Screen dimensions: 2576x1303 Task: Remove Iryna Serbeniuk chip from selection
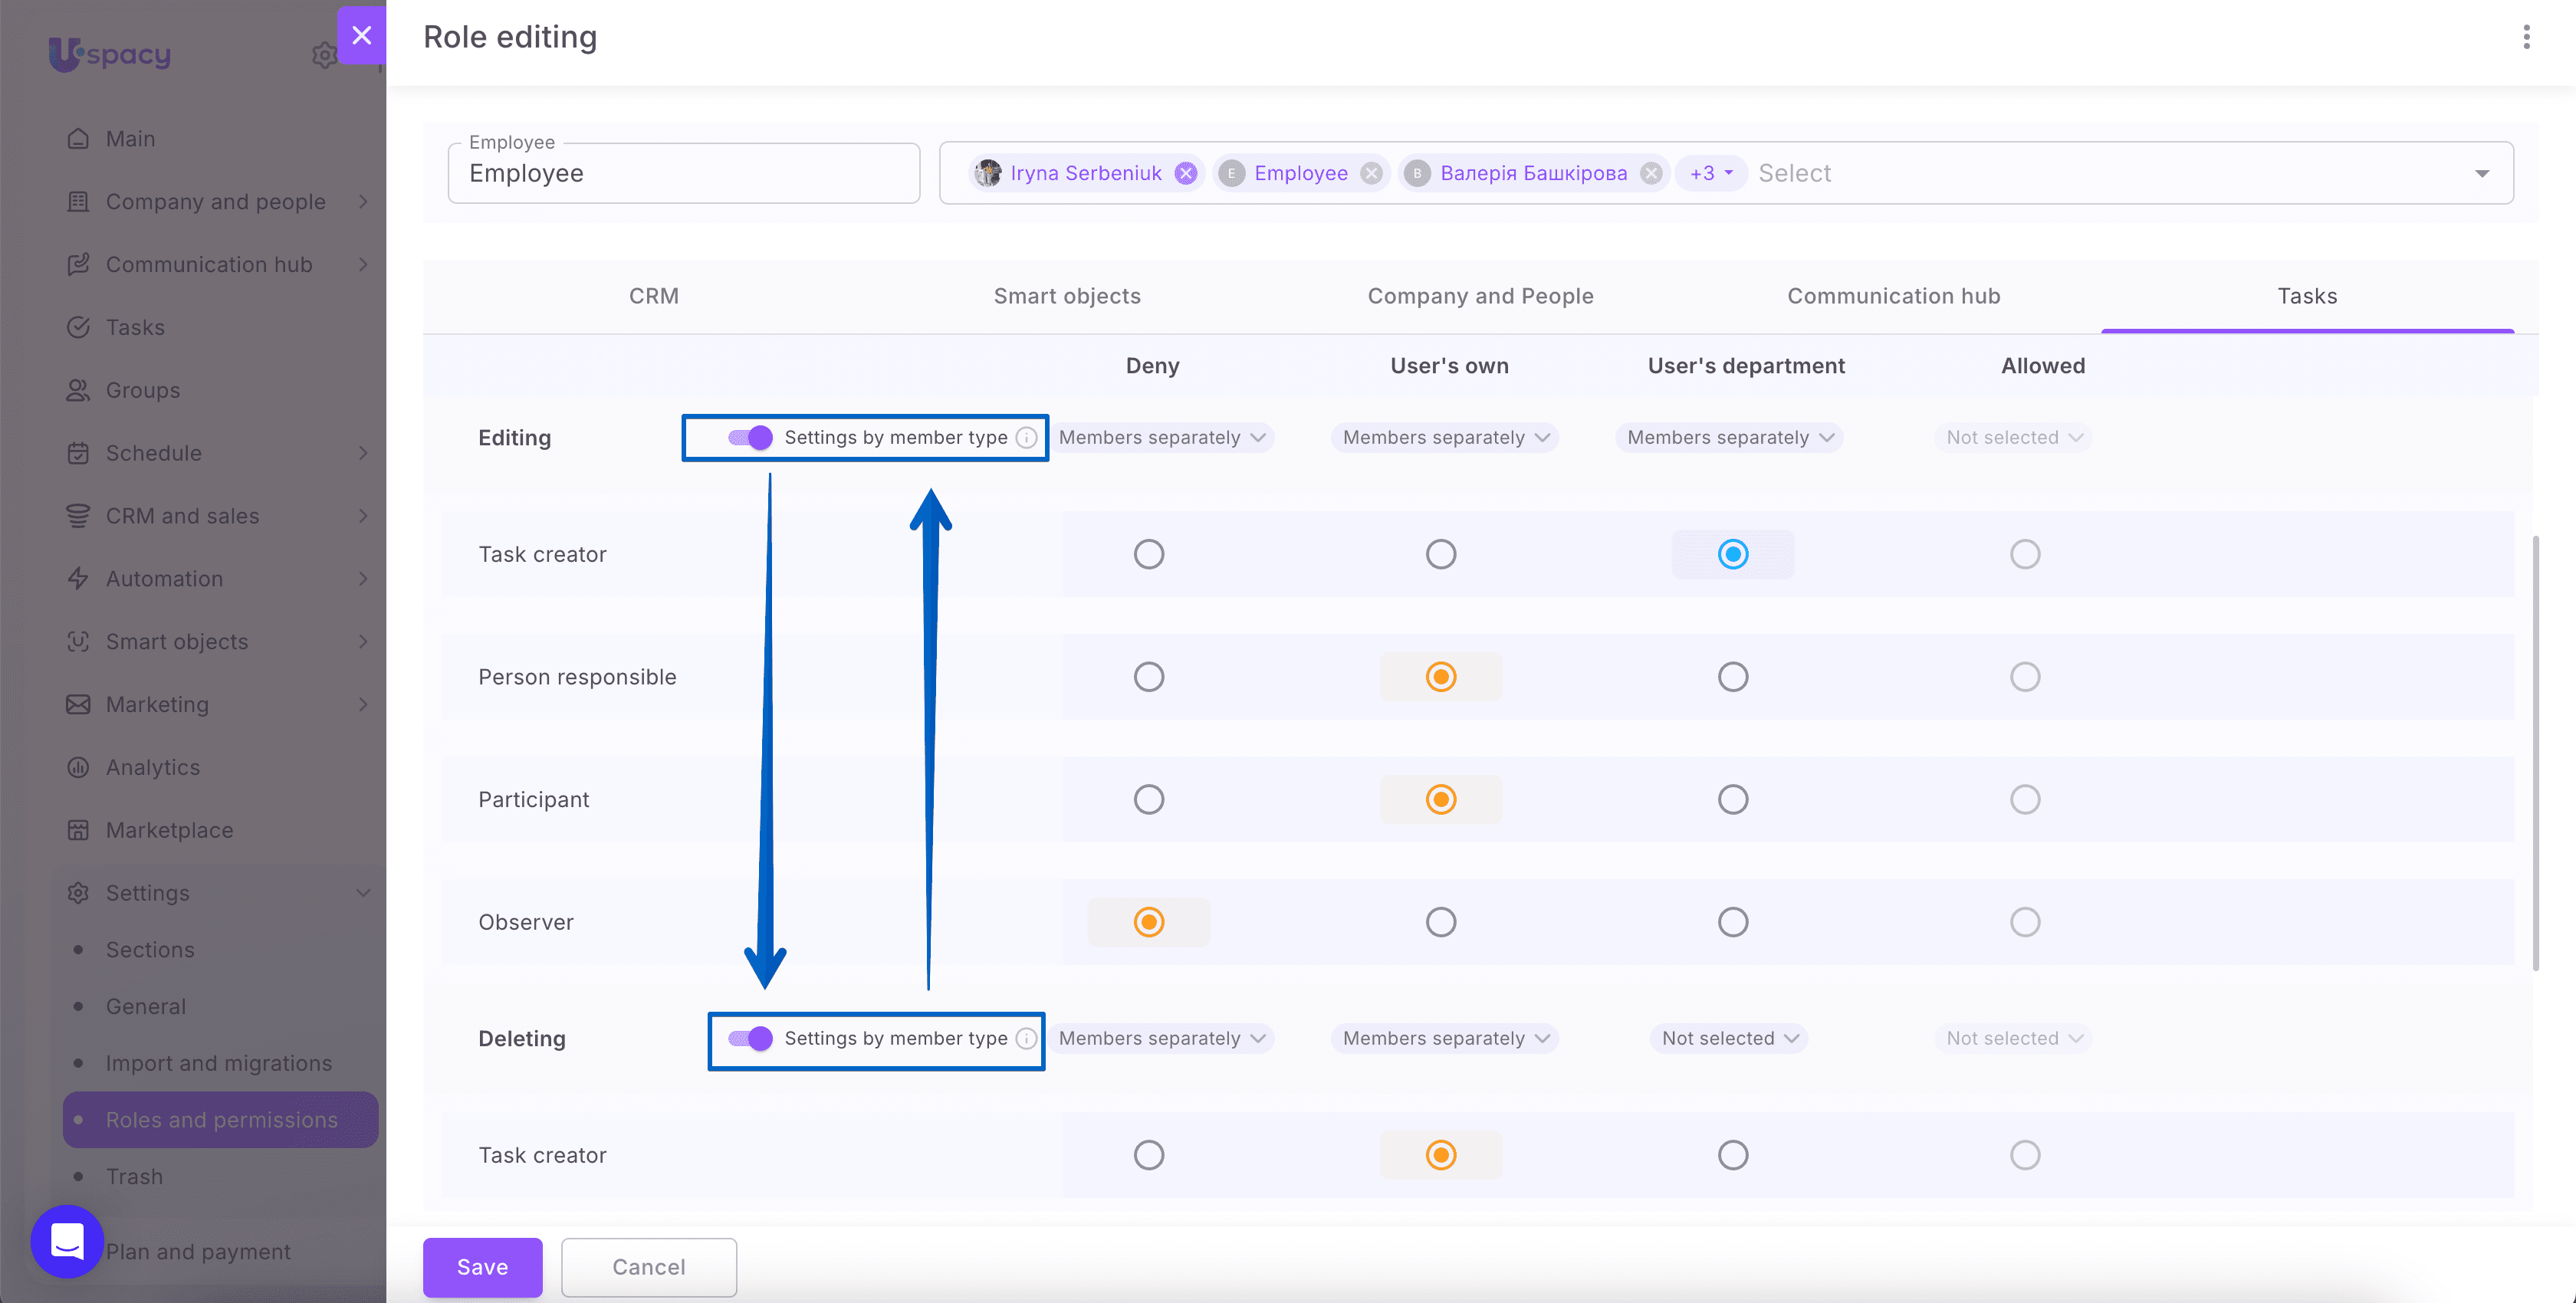(x=1186, y=173)
